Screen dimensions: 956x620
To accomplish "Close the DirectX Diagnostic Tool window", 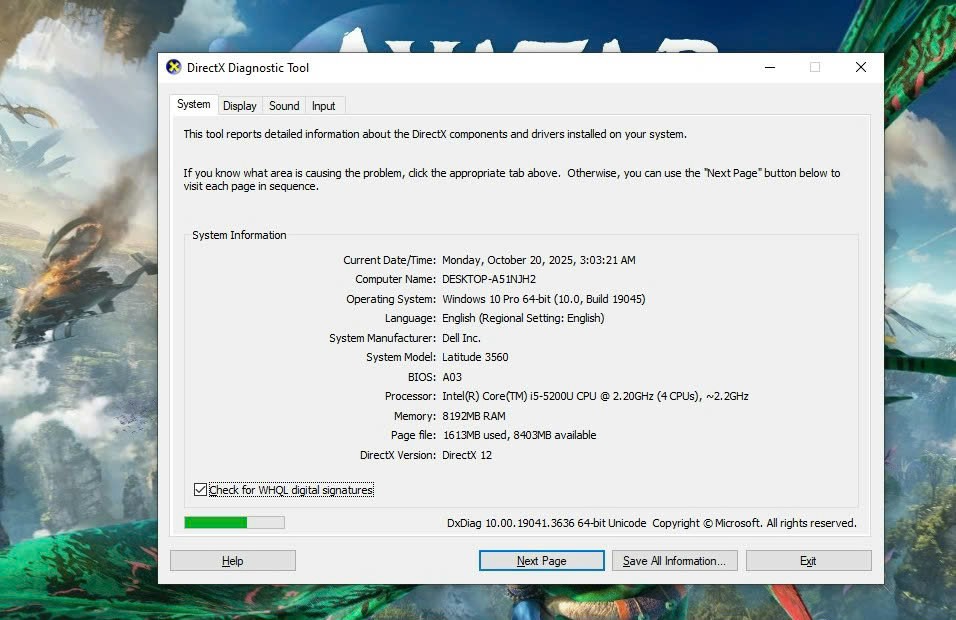I will [x=860, y=68].
